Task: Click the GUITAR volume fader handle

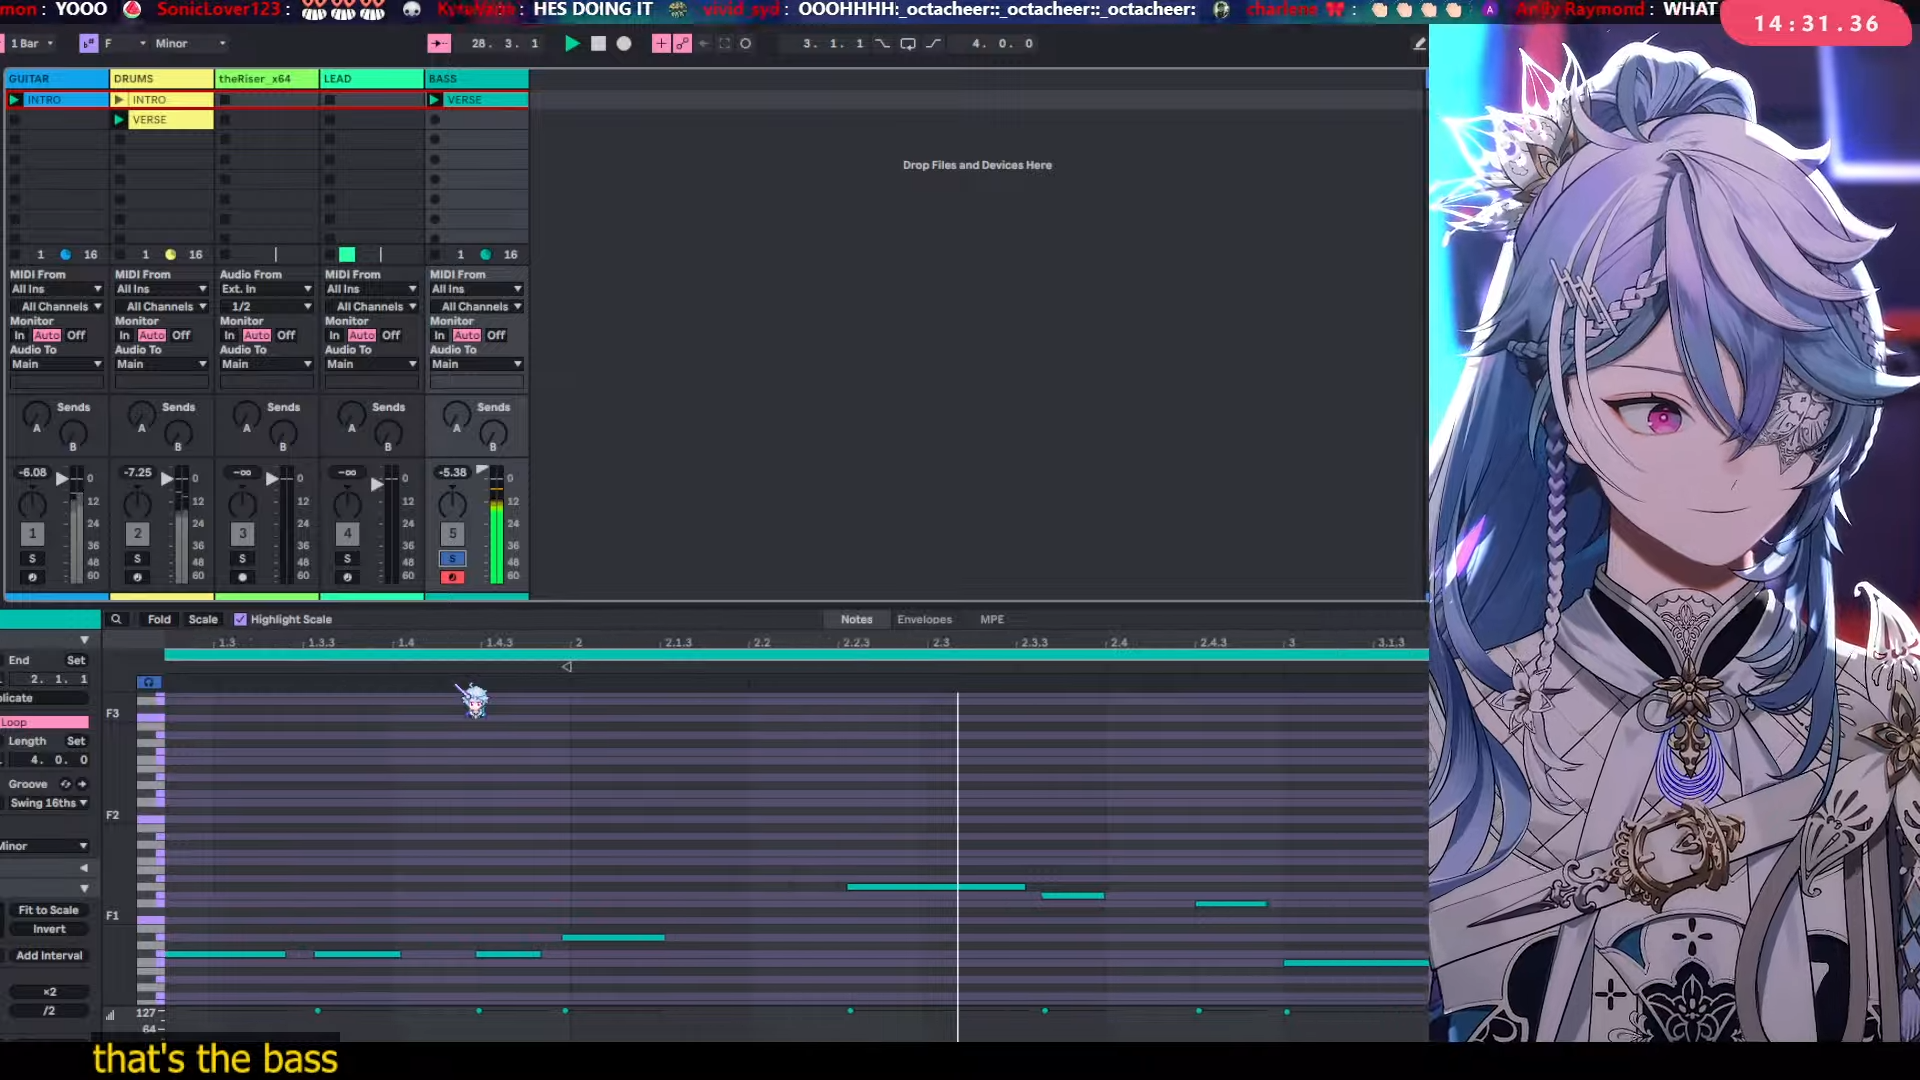Action: [x=62, y=479]
